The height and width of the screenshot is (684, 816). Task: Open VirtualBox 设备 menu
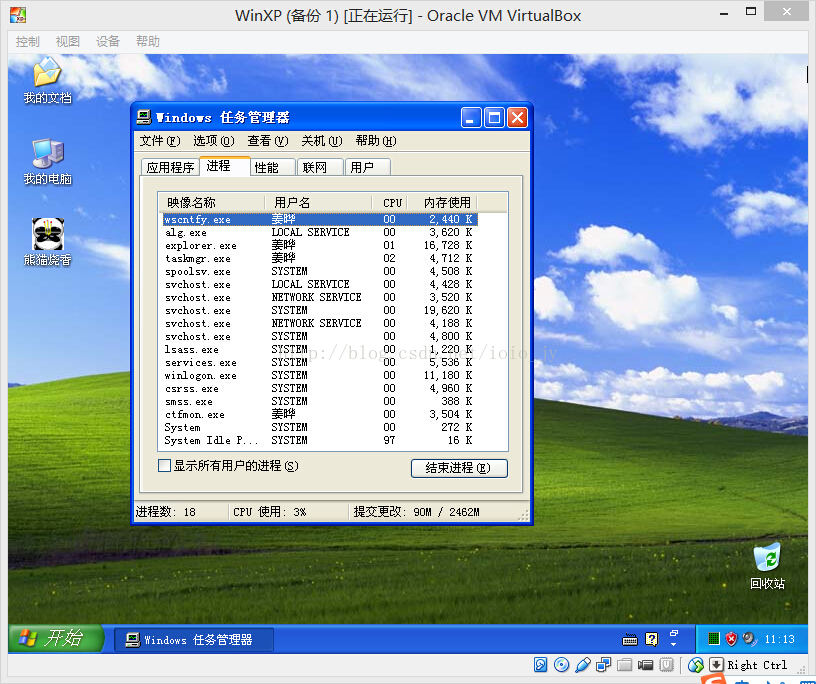coord(108,42)
